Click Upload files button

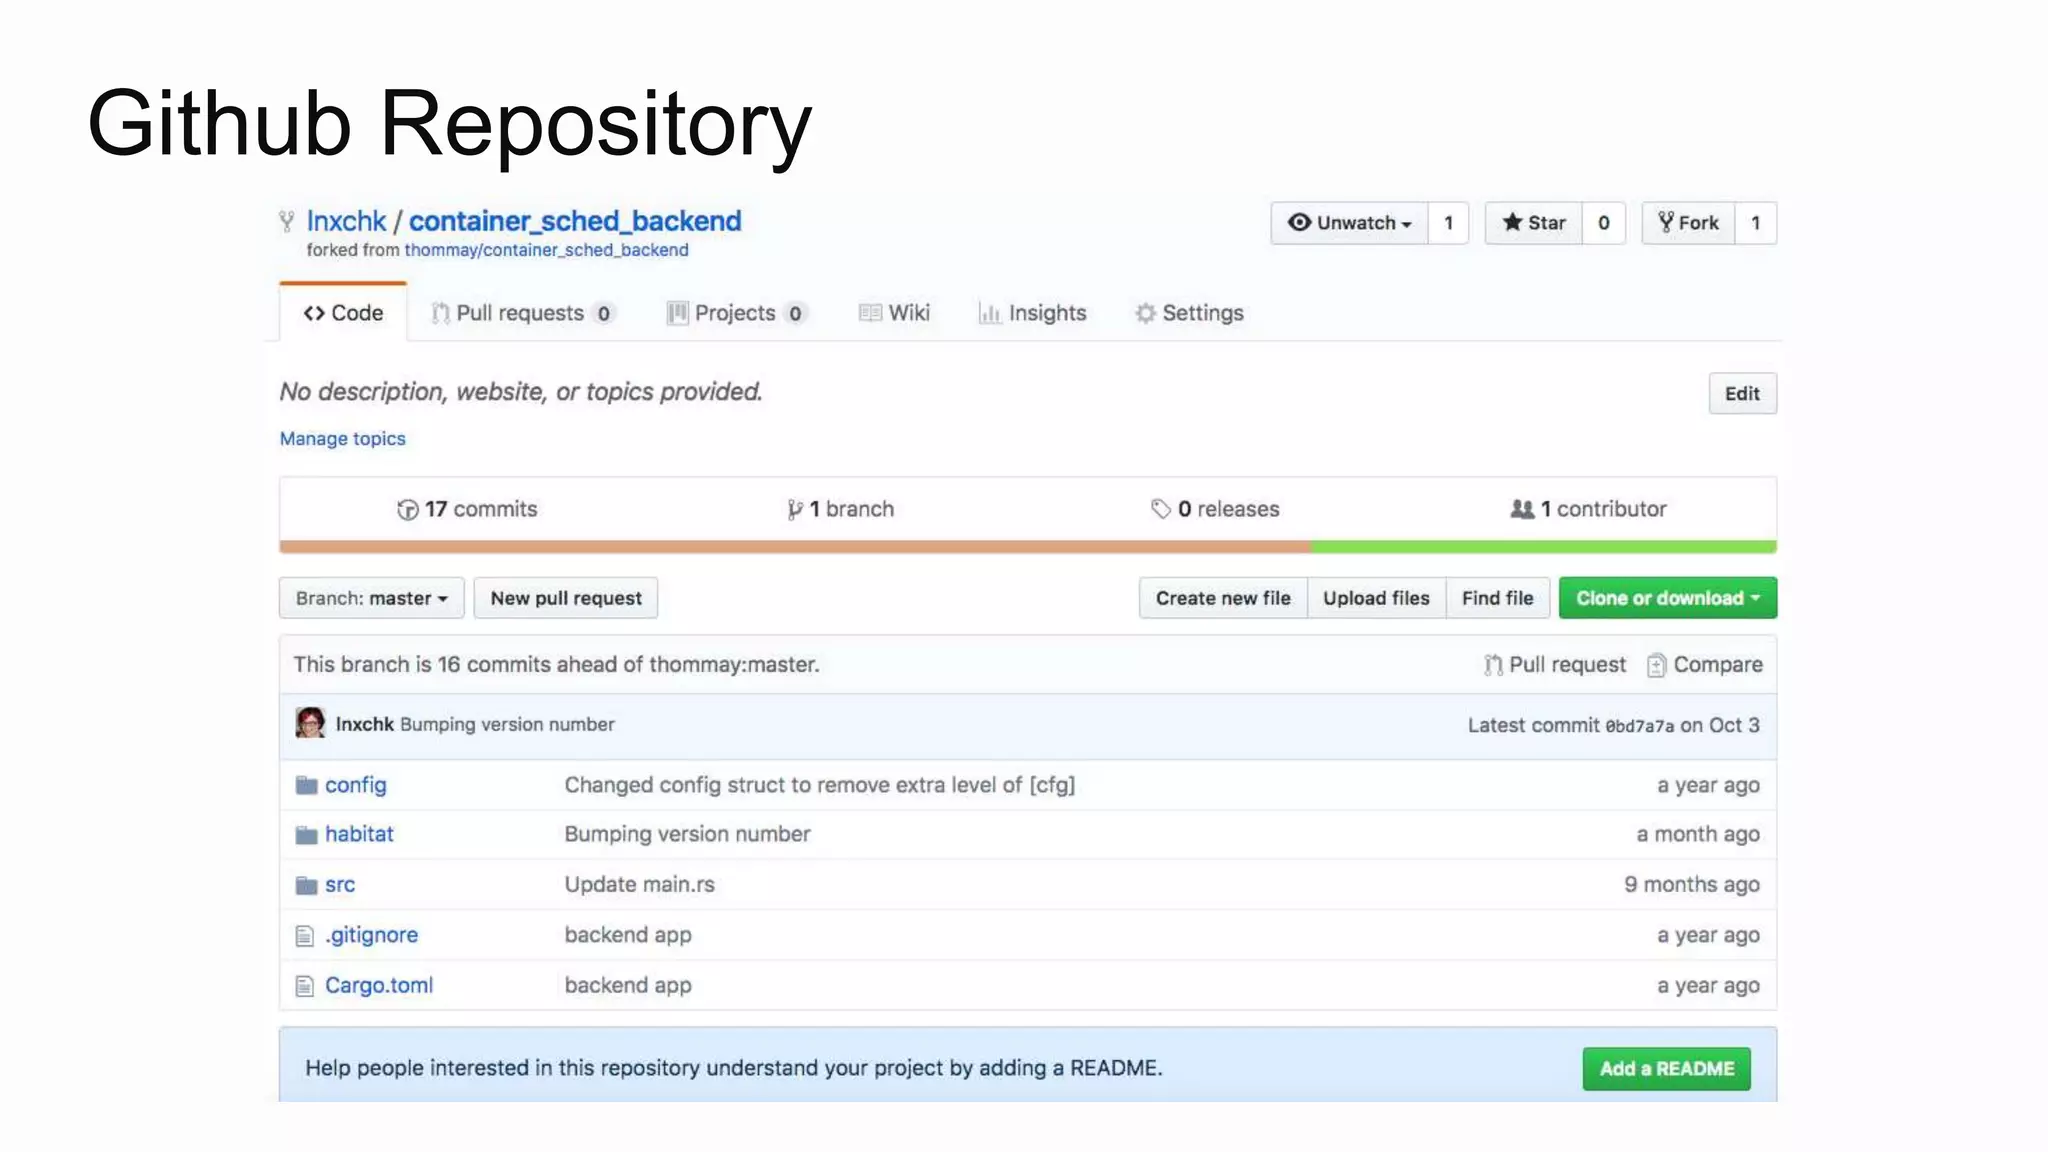click(x=1376, y=598)
